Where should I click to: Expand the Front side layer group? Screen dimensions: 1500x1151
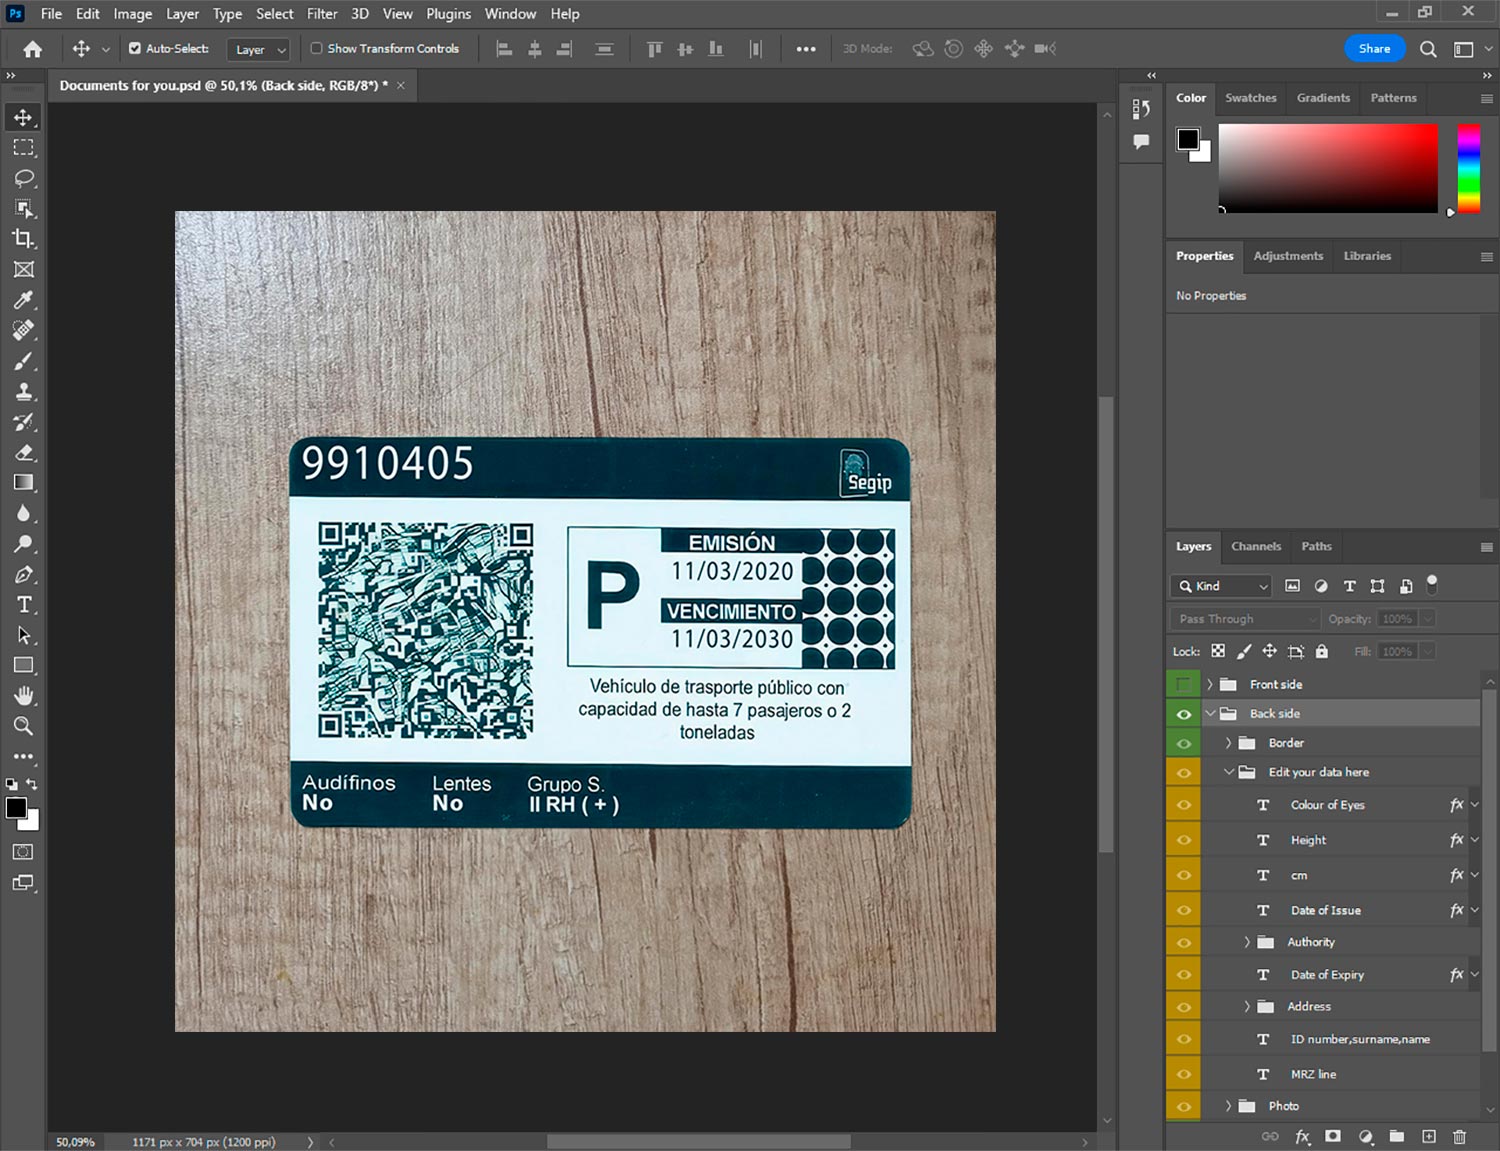[1210, 685]
